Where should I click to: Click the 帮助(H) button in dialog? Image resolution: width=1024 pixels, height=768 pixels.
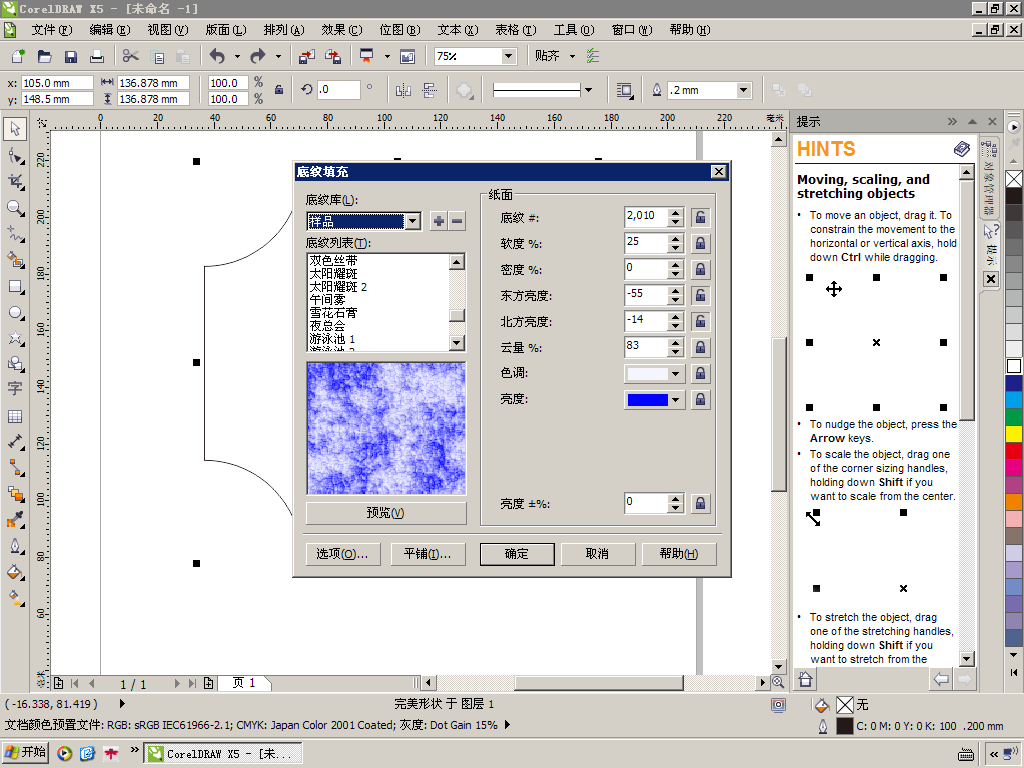[x=679, y=554]
